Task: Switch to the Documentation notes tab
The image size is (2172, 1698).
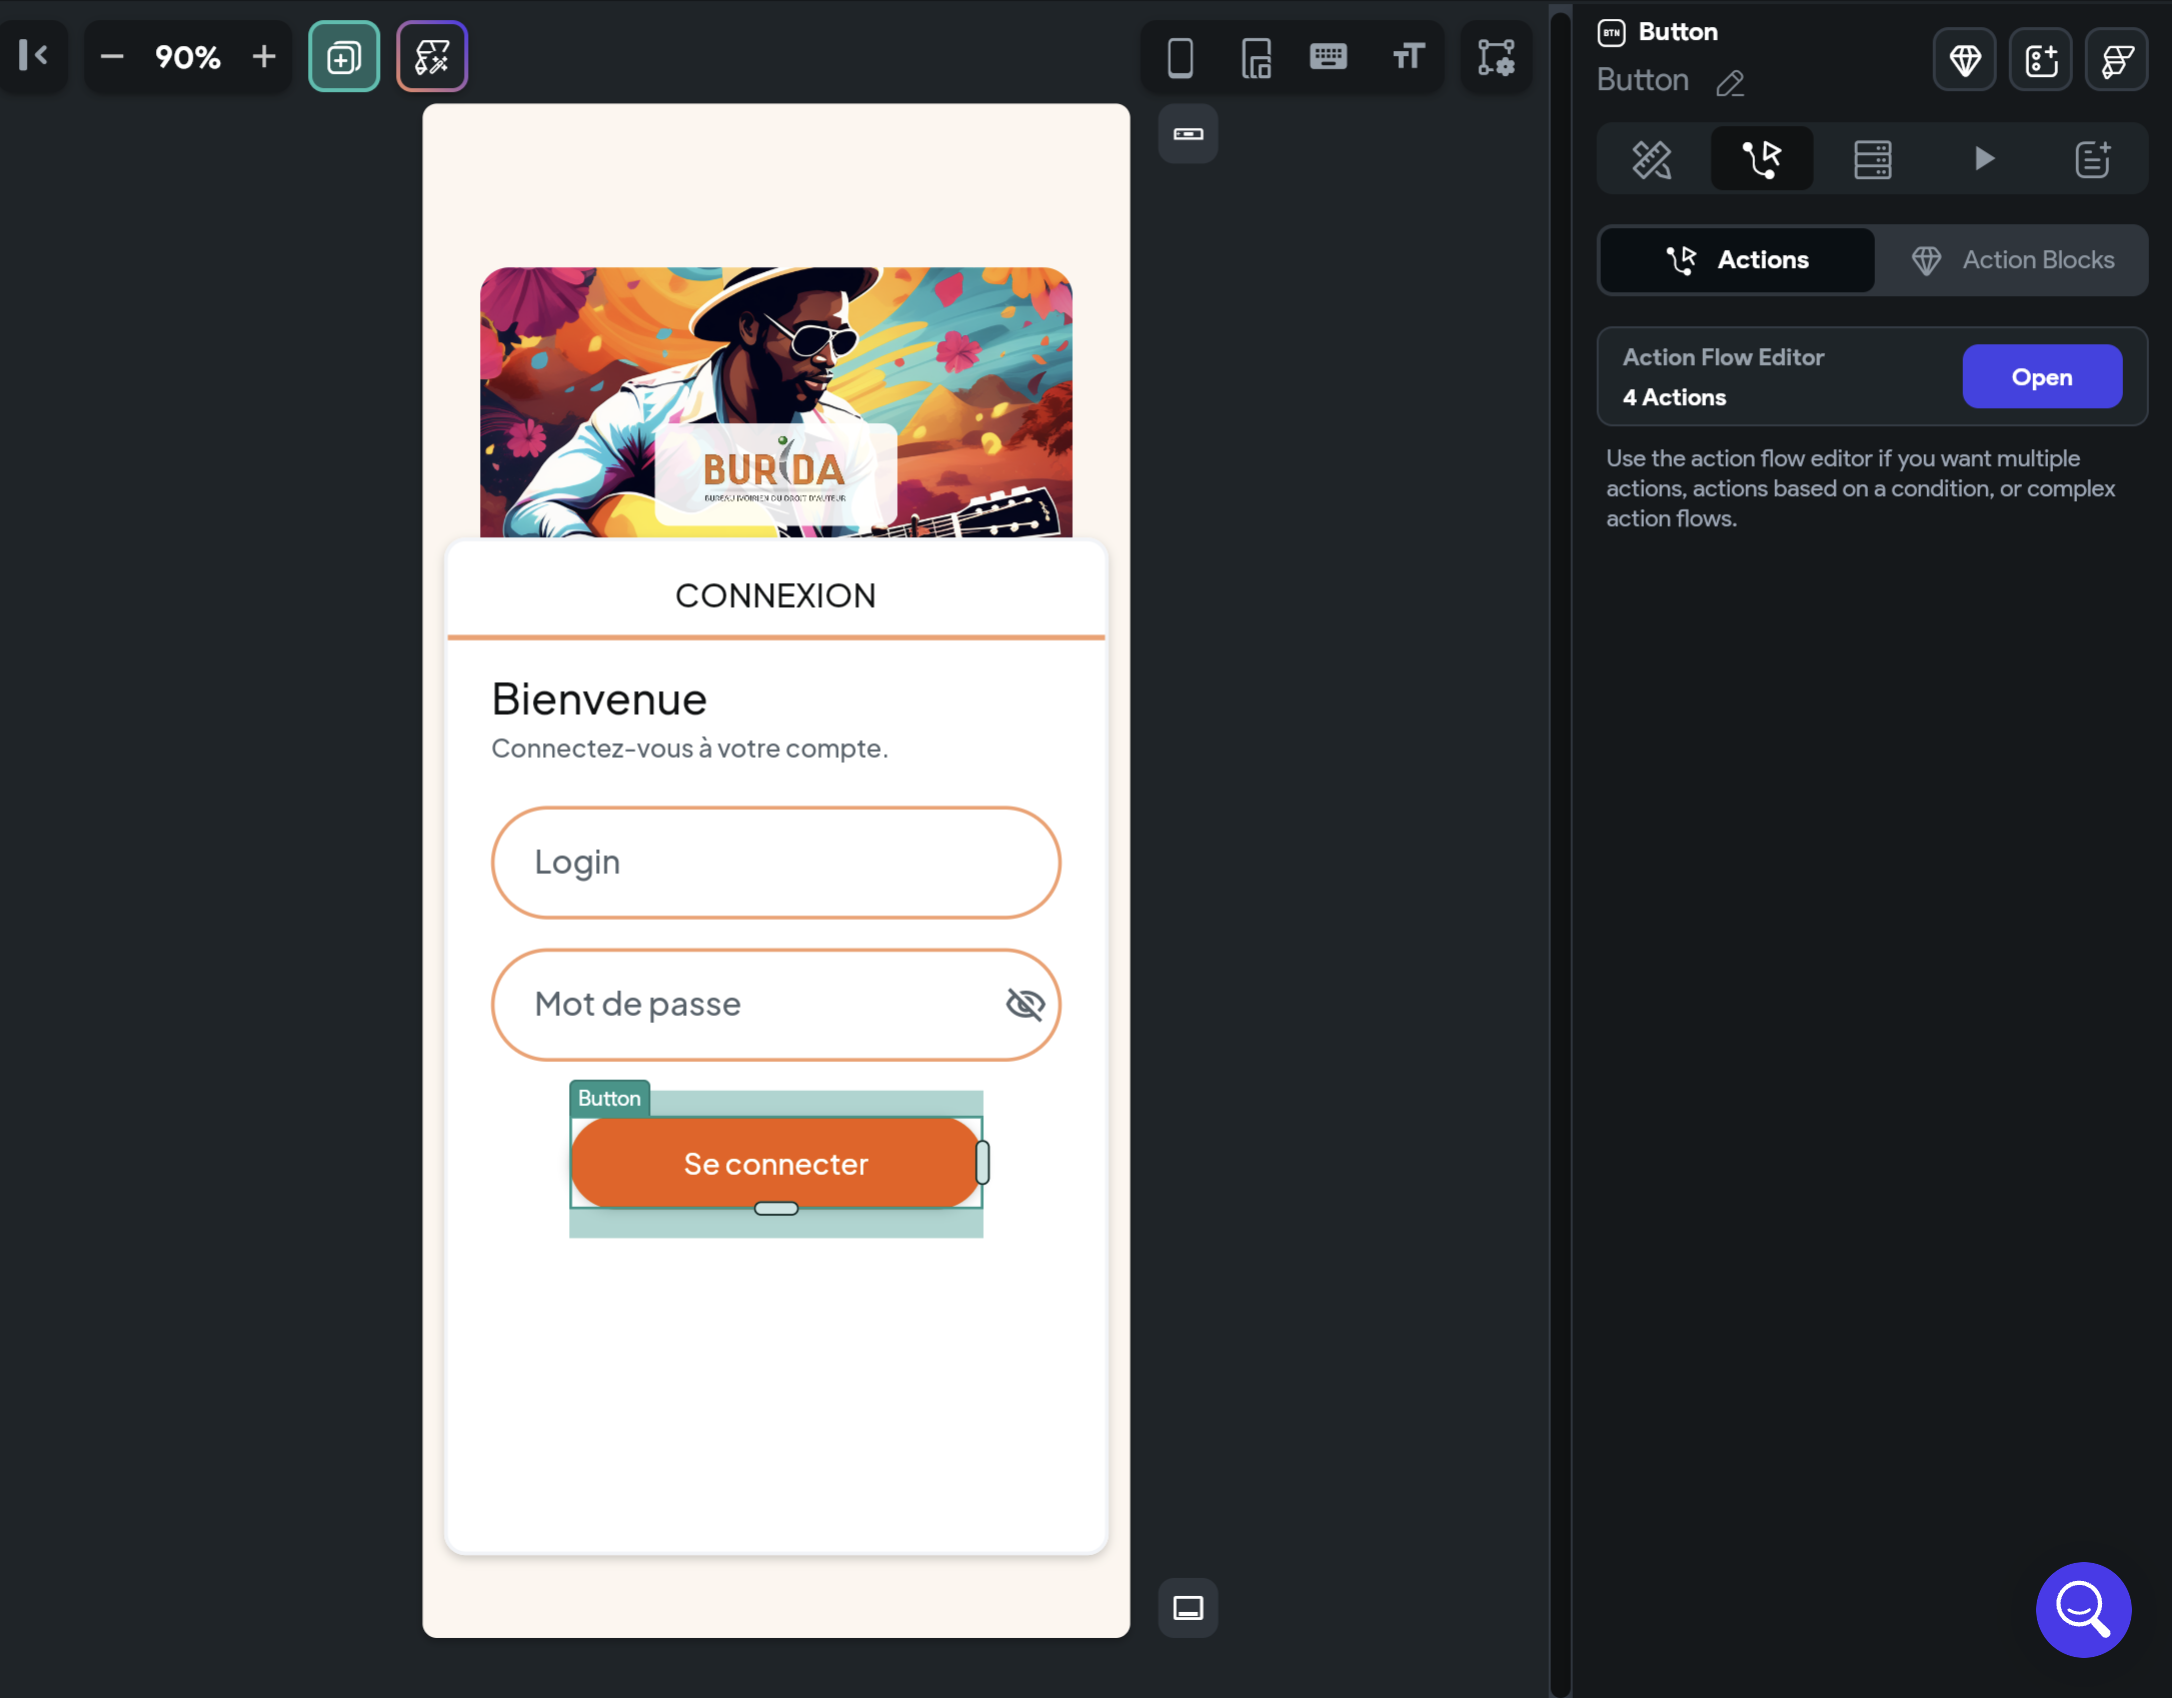Action: coord(2092,159)
